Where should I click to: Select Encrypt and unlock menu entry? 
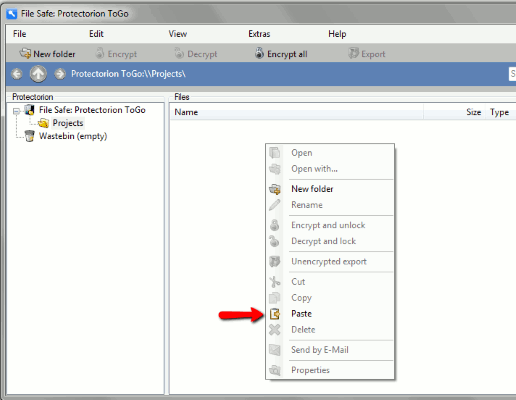[x=330, y=225]
